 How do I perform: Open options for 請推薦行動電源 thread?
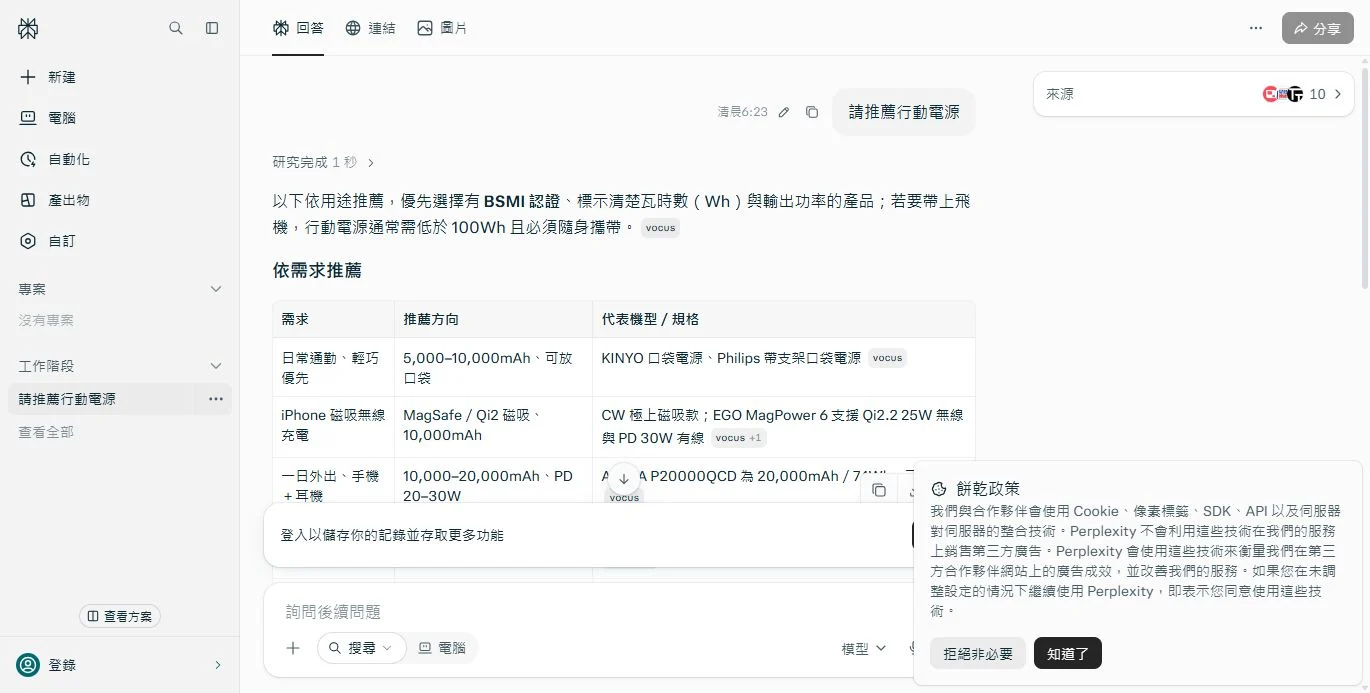[216, 399]
